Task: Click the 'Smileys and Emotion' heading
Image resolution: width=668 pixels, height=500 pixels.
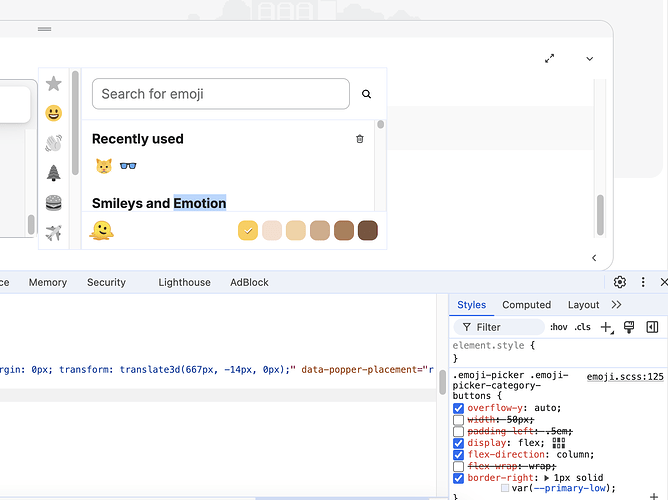Action: [159, 203]
